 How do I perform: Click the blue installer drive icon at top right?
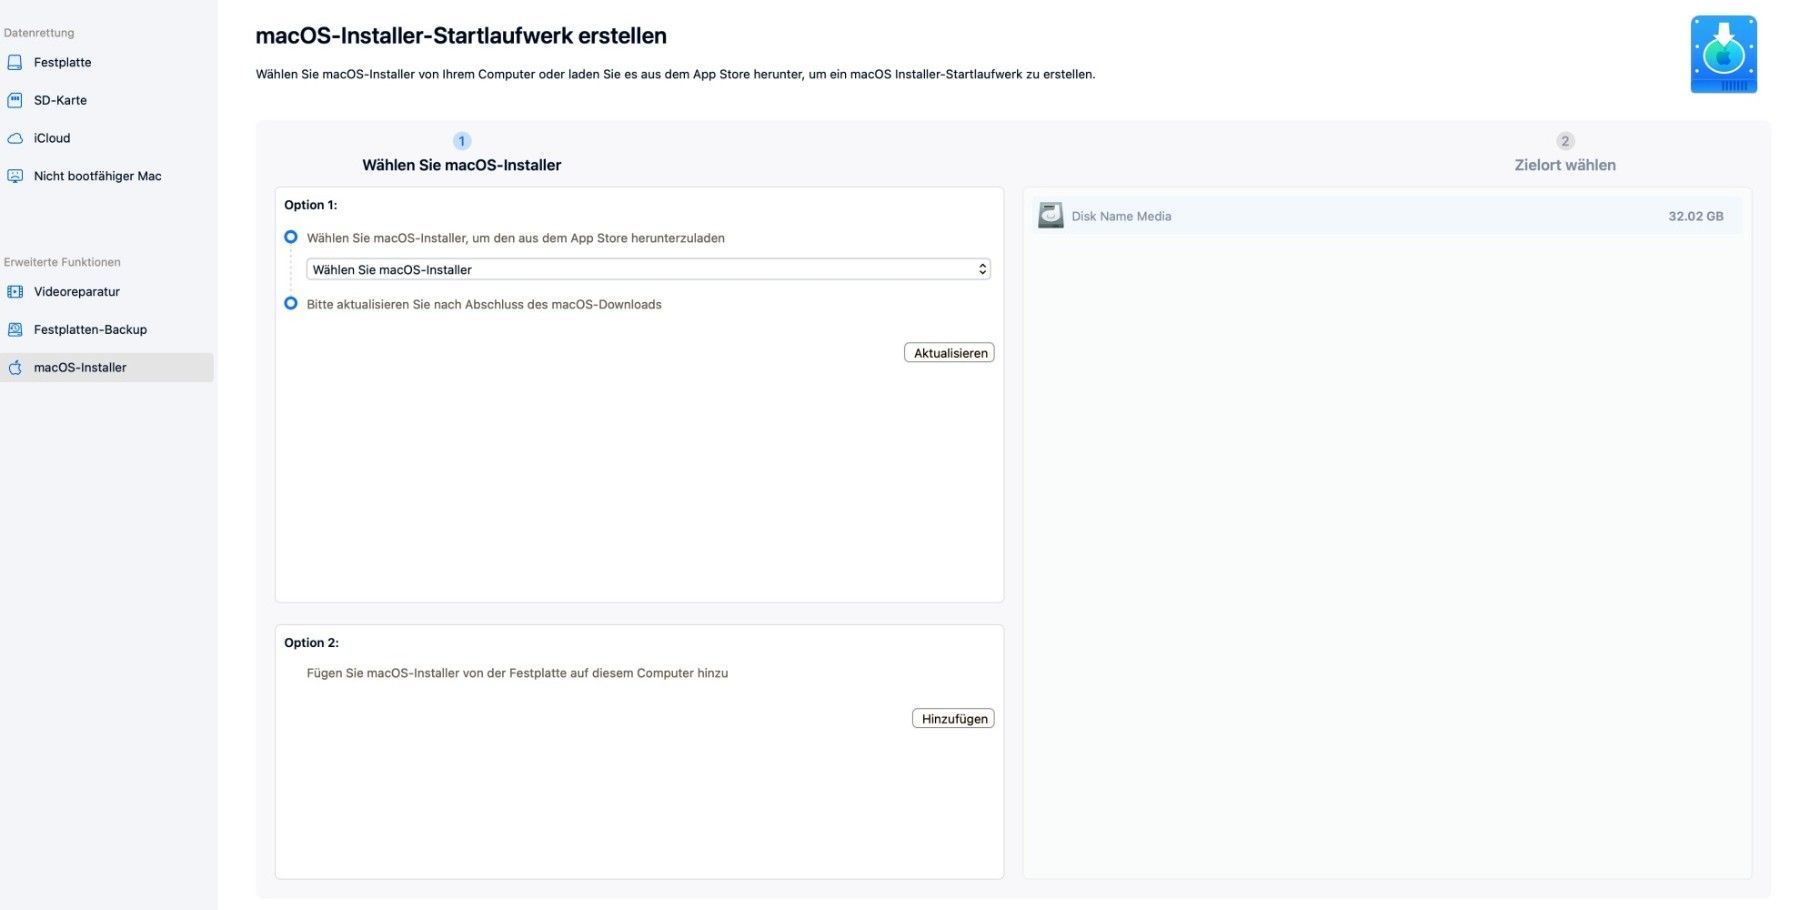[x=1723, y=55]
